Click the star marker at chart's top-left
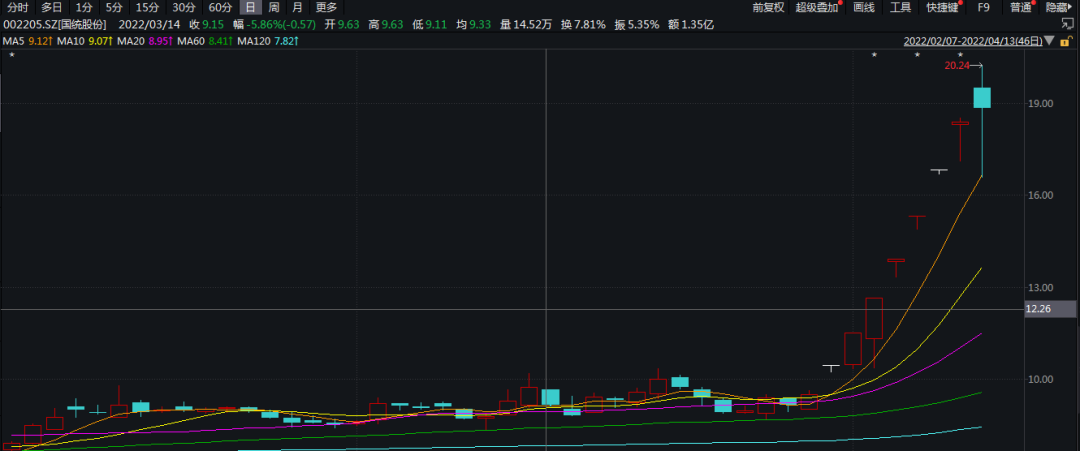 (x=11, y=54)
